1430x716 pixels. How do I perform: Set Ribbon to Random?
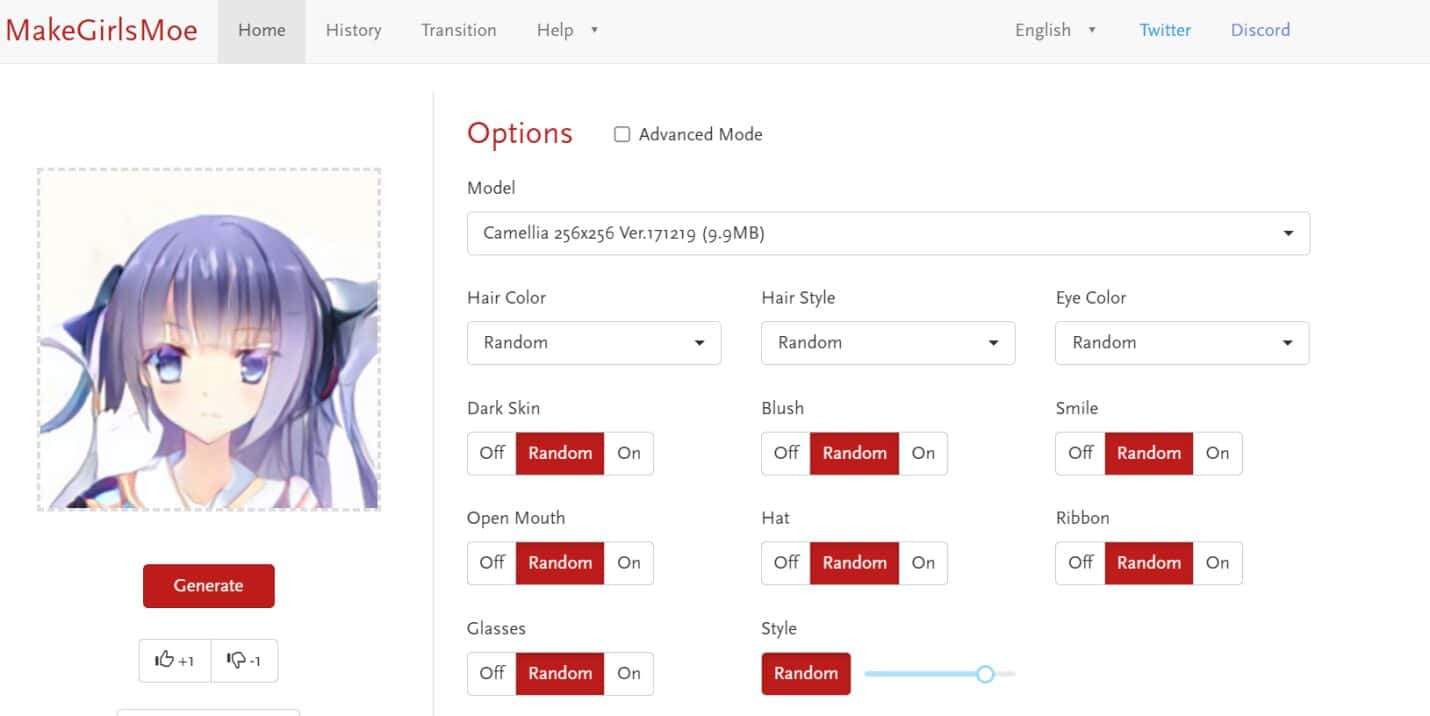[1148, 563]
